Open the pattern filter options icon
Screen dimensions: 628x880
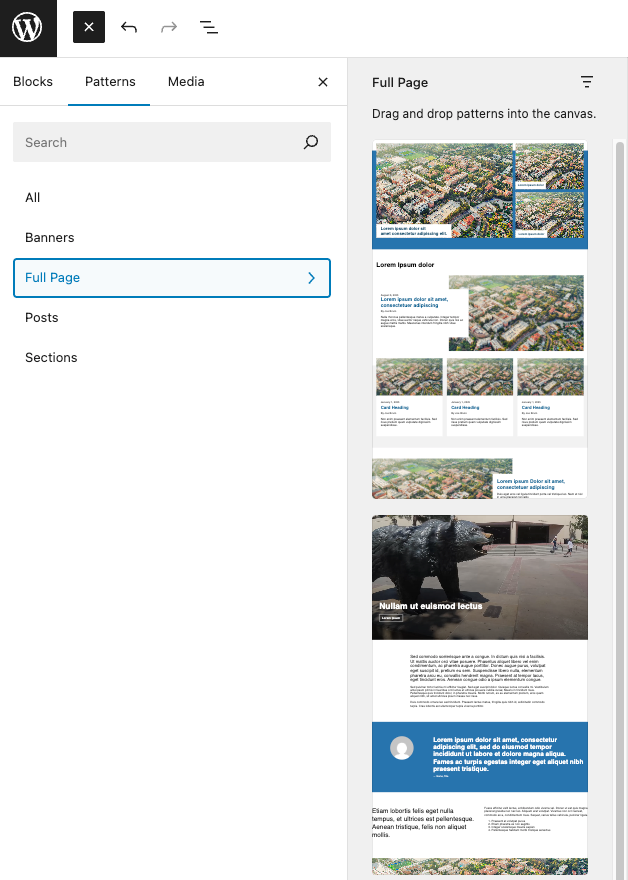click(x=587, y=82)
